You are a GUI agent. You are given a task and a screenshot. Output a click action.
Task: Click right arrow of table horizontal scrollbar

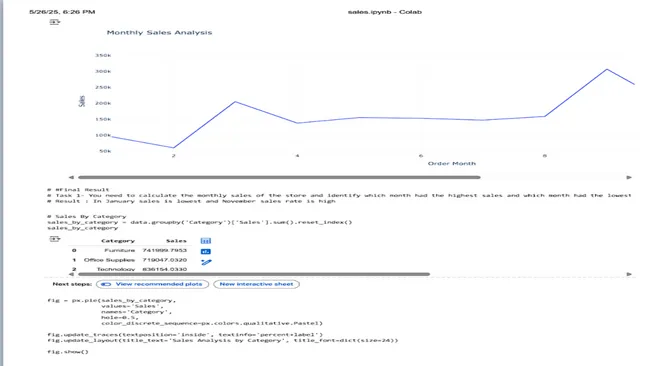629,274
